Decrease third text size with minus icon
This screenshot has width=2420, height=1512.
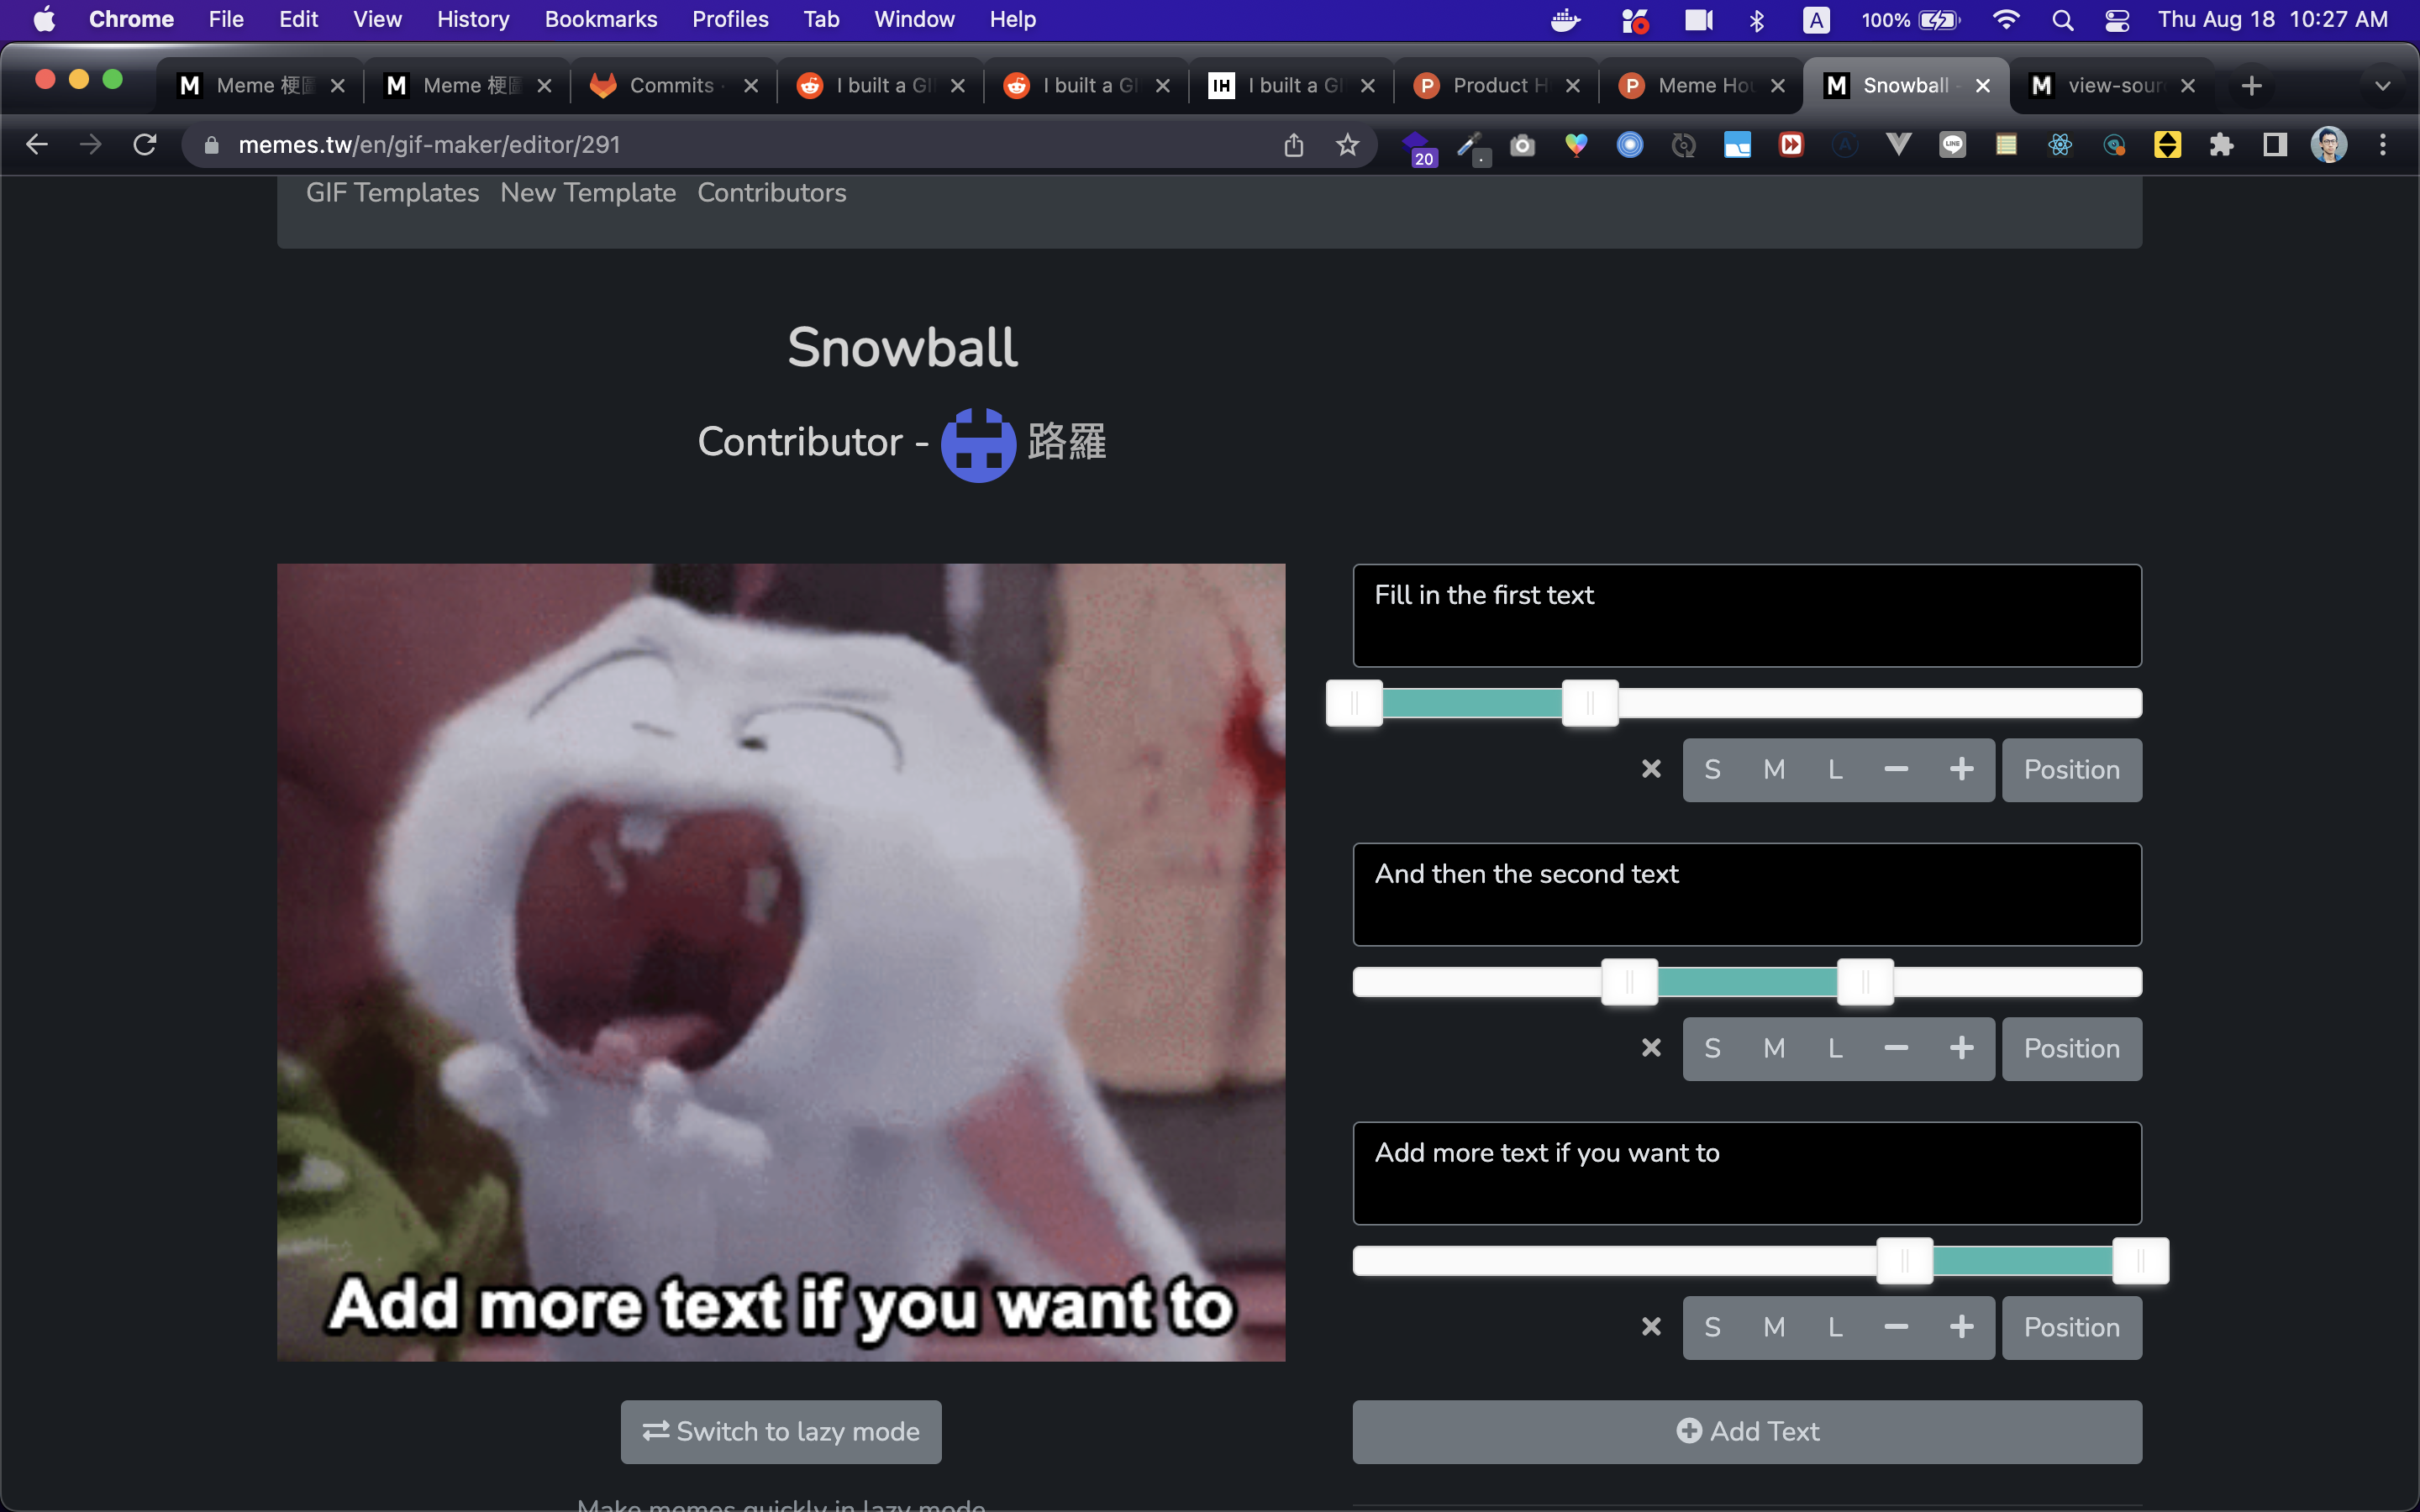click(1896, 1327)
